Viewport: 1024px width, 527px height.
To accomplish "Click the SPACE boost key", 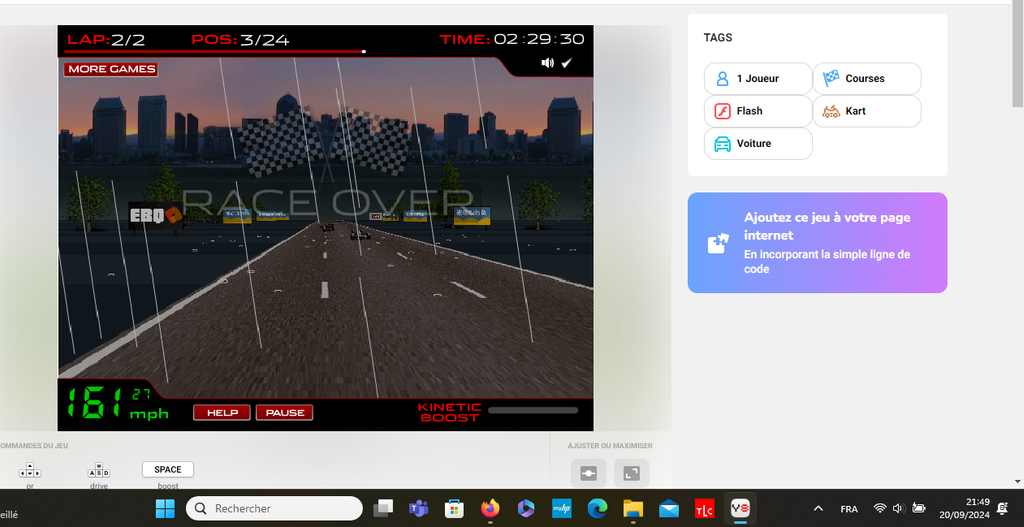I will point(168,470).
